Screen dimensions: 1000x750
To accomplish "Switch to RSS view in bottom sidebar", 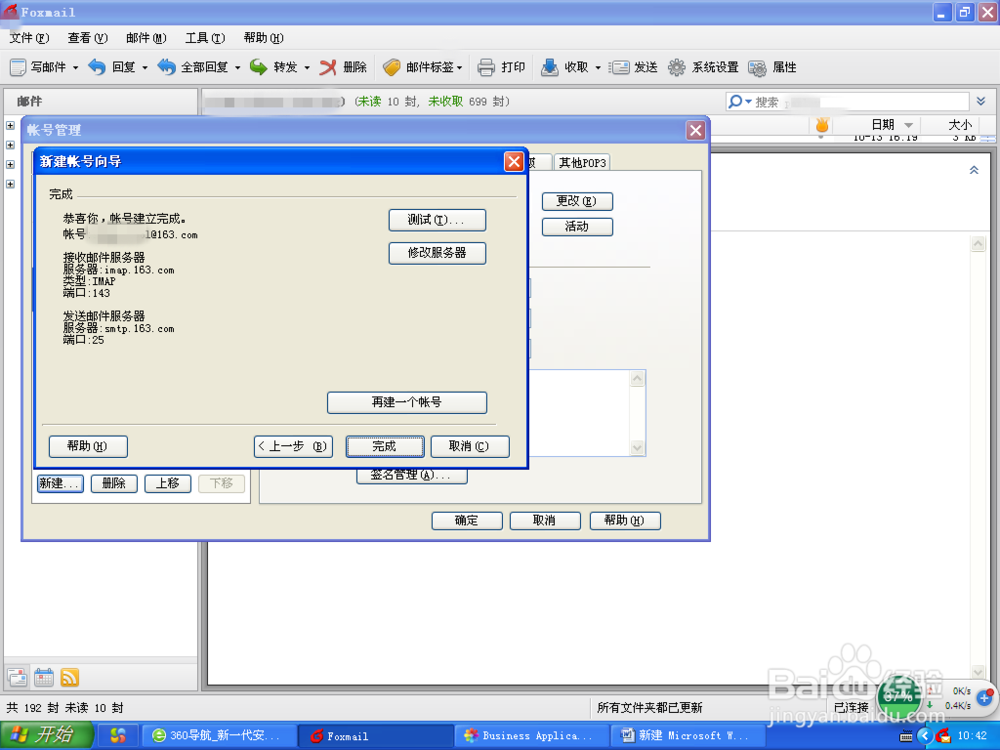I will tap(69, 677).
